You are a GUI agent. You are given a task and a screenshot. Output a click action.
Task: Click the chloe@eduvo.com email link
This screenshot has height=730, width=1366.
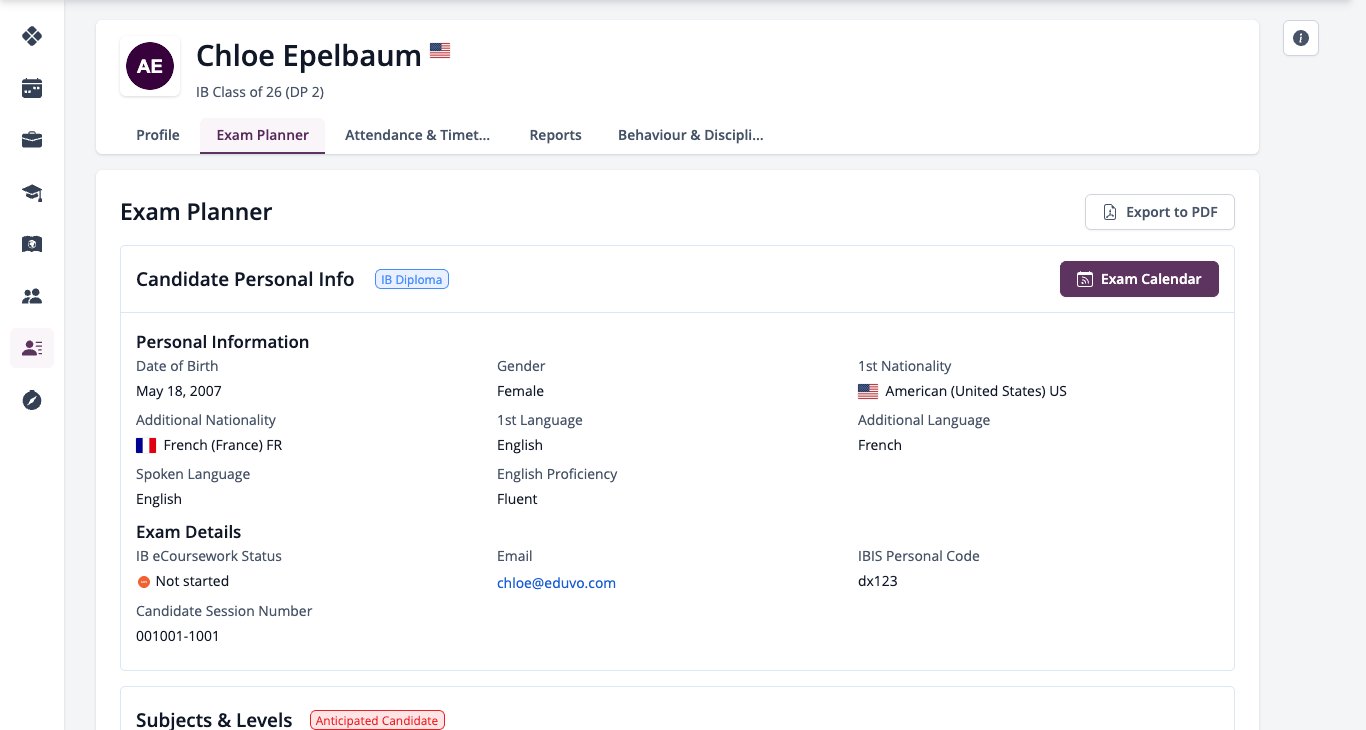(556, 583)
